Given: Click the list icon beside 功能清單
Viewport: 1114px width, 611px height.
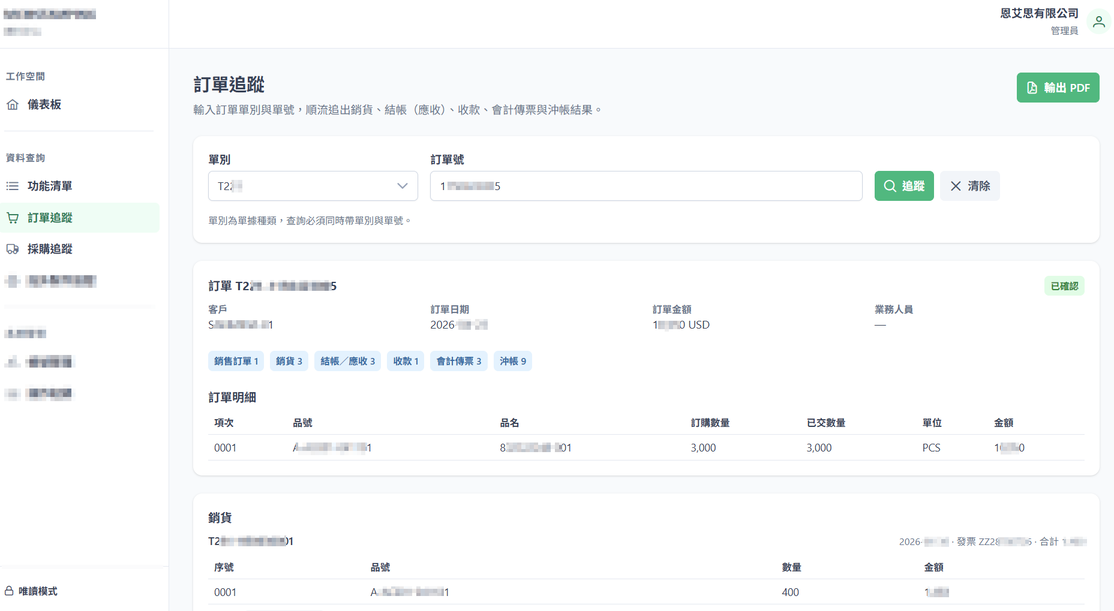Looking at the screenshot, I should click(x=13, y=186).
